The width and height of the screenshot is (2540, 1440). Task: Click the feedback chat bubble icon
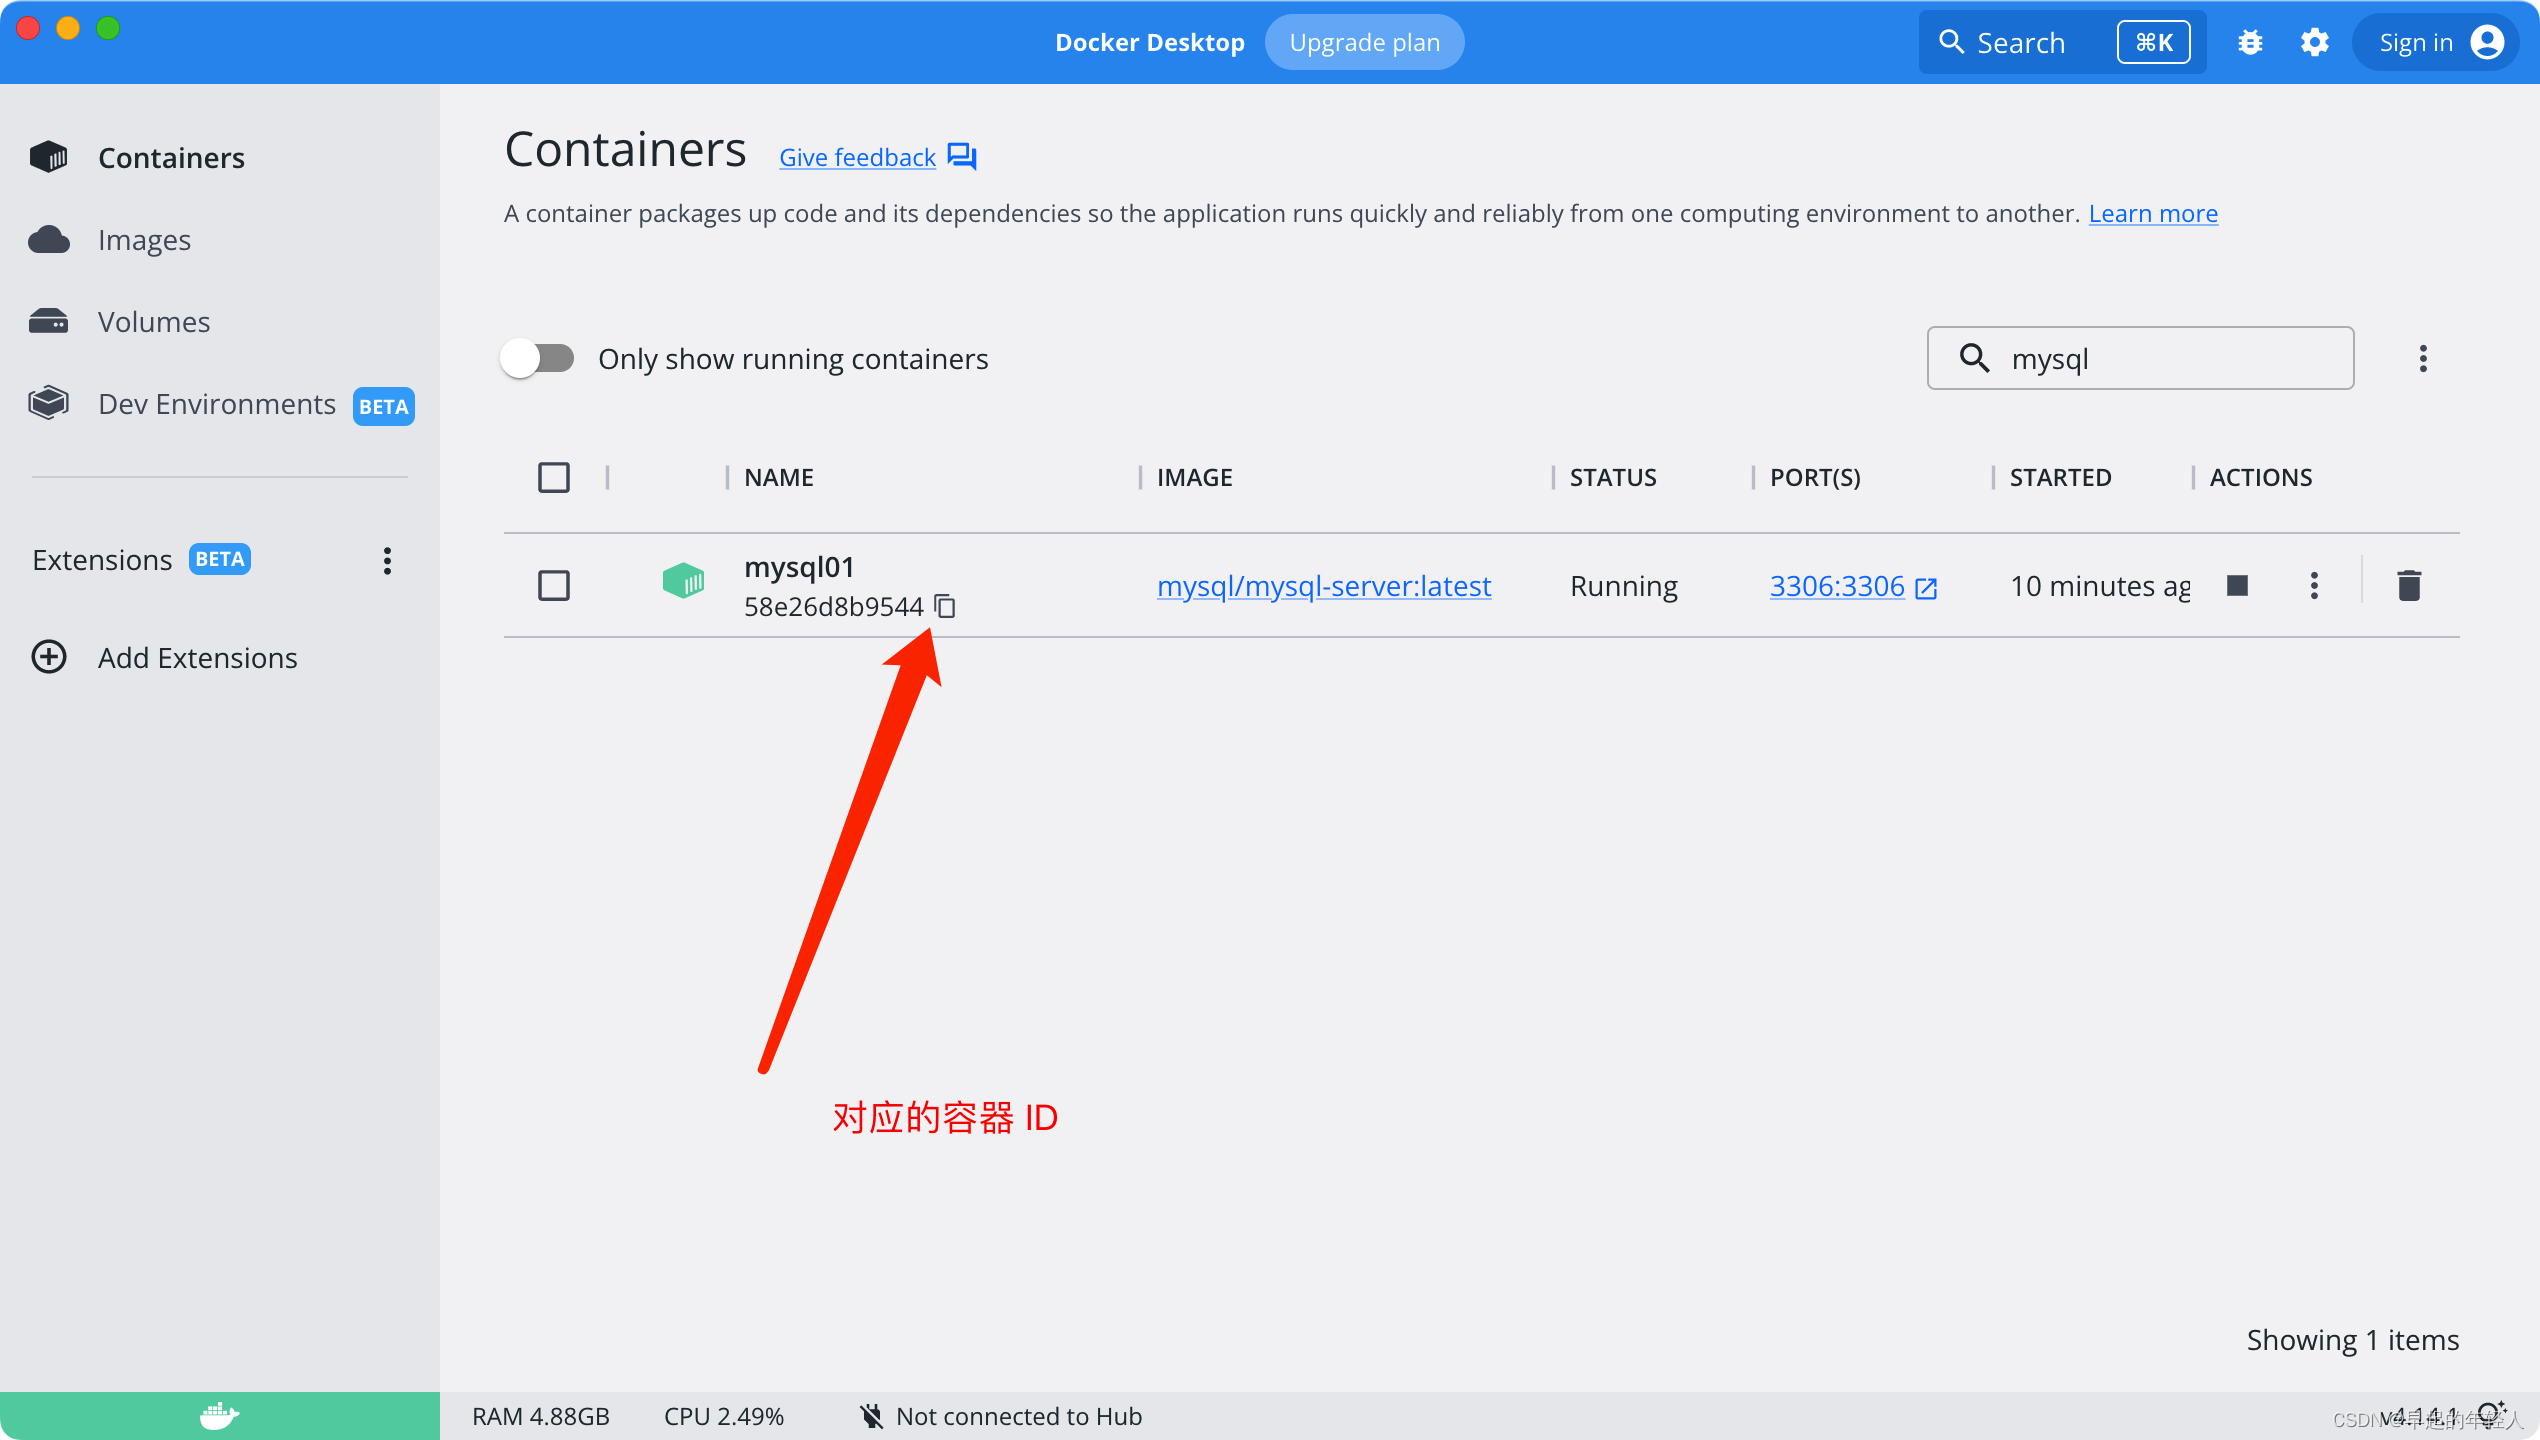coord(962,156)
